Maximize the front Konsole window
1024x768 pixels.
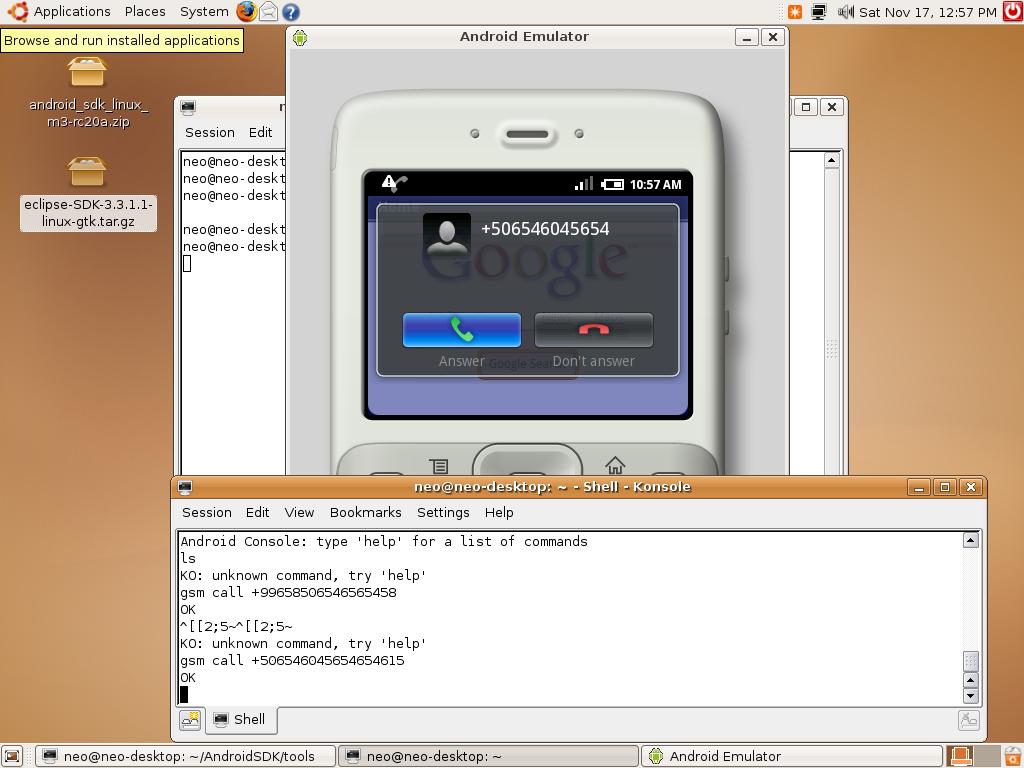tap(944, 487)
